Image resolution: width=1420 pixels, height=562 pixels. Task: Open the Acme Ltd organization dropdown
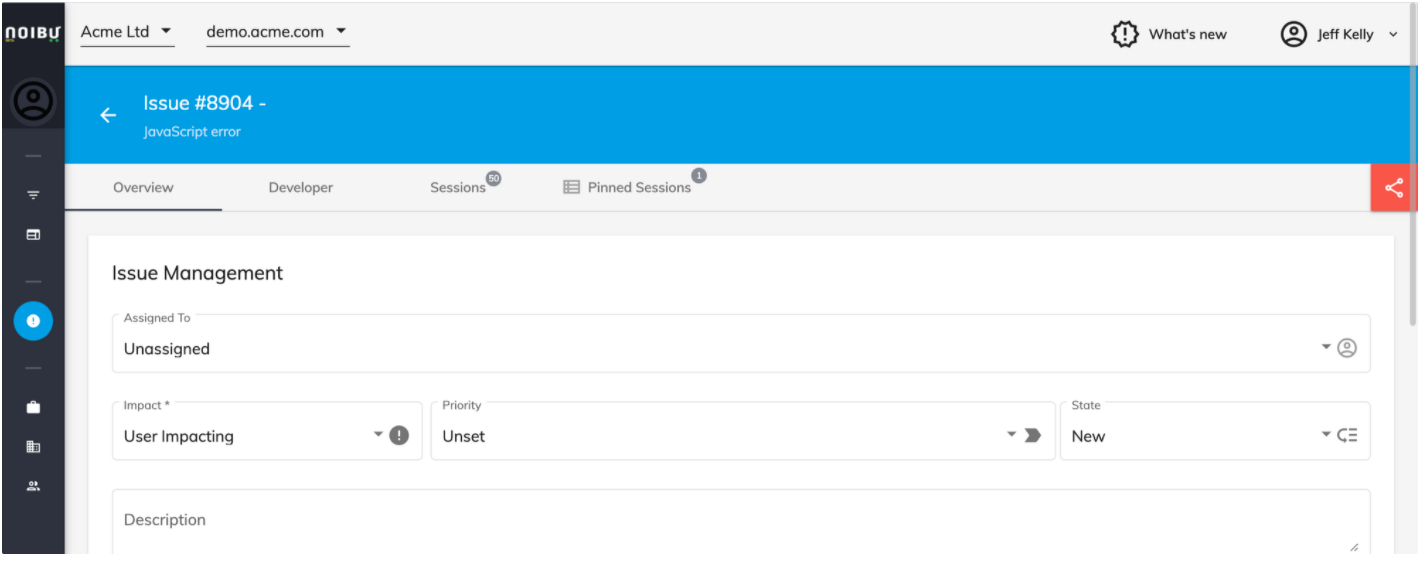tap(127, 32)
